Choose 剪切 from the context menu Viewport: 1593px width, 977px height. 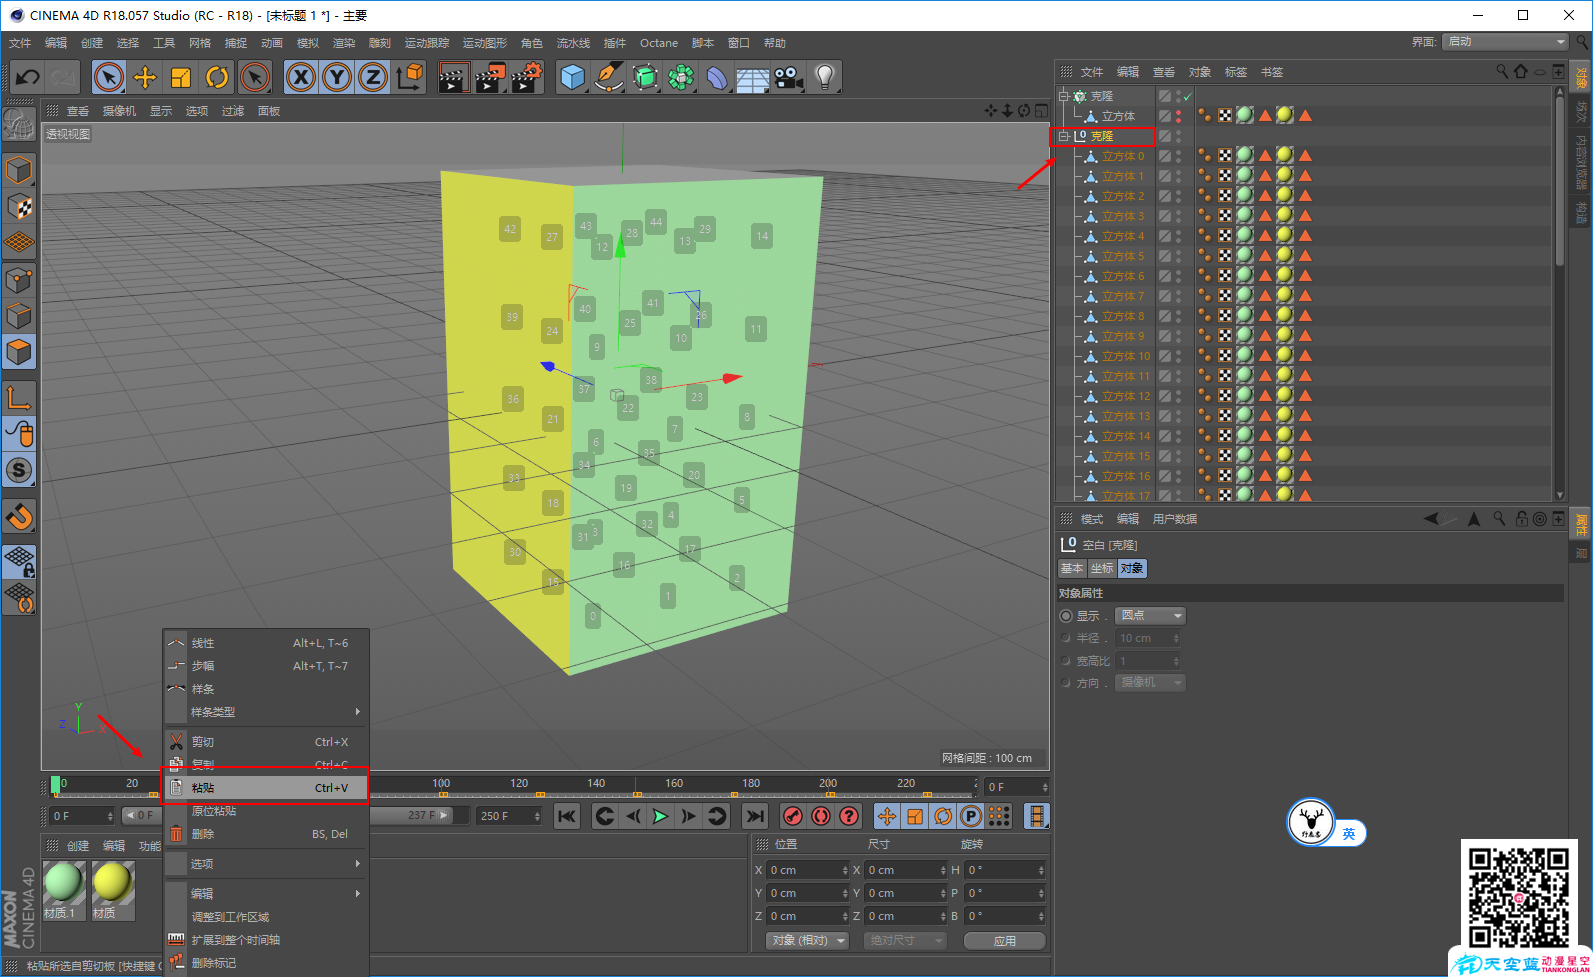click(266, 742)
